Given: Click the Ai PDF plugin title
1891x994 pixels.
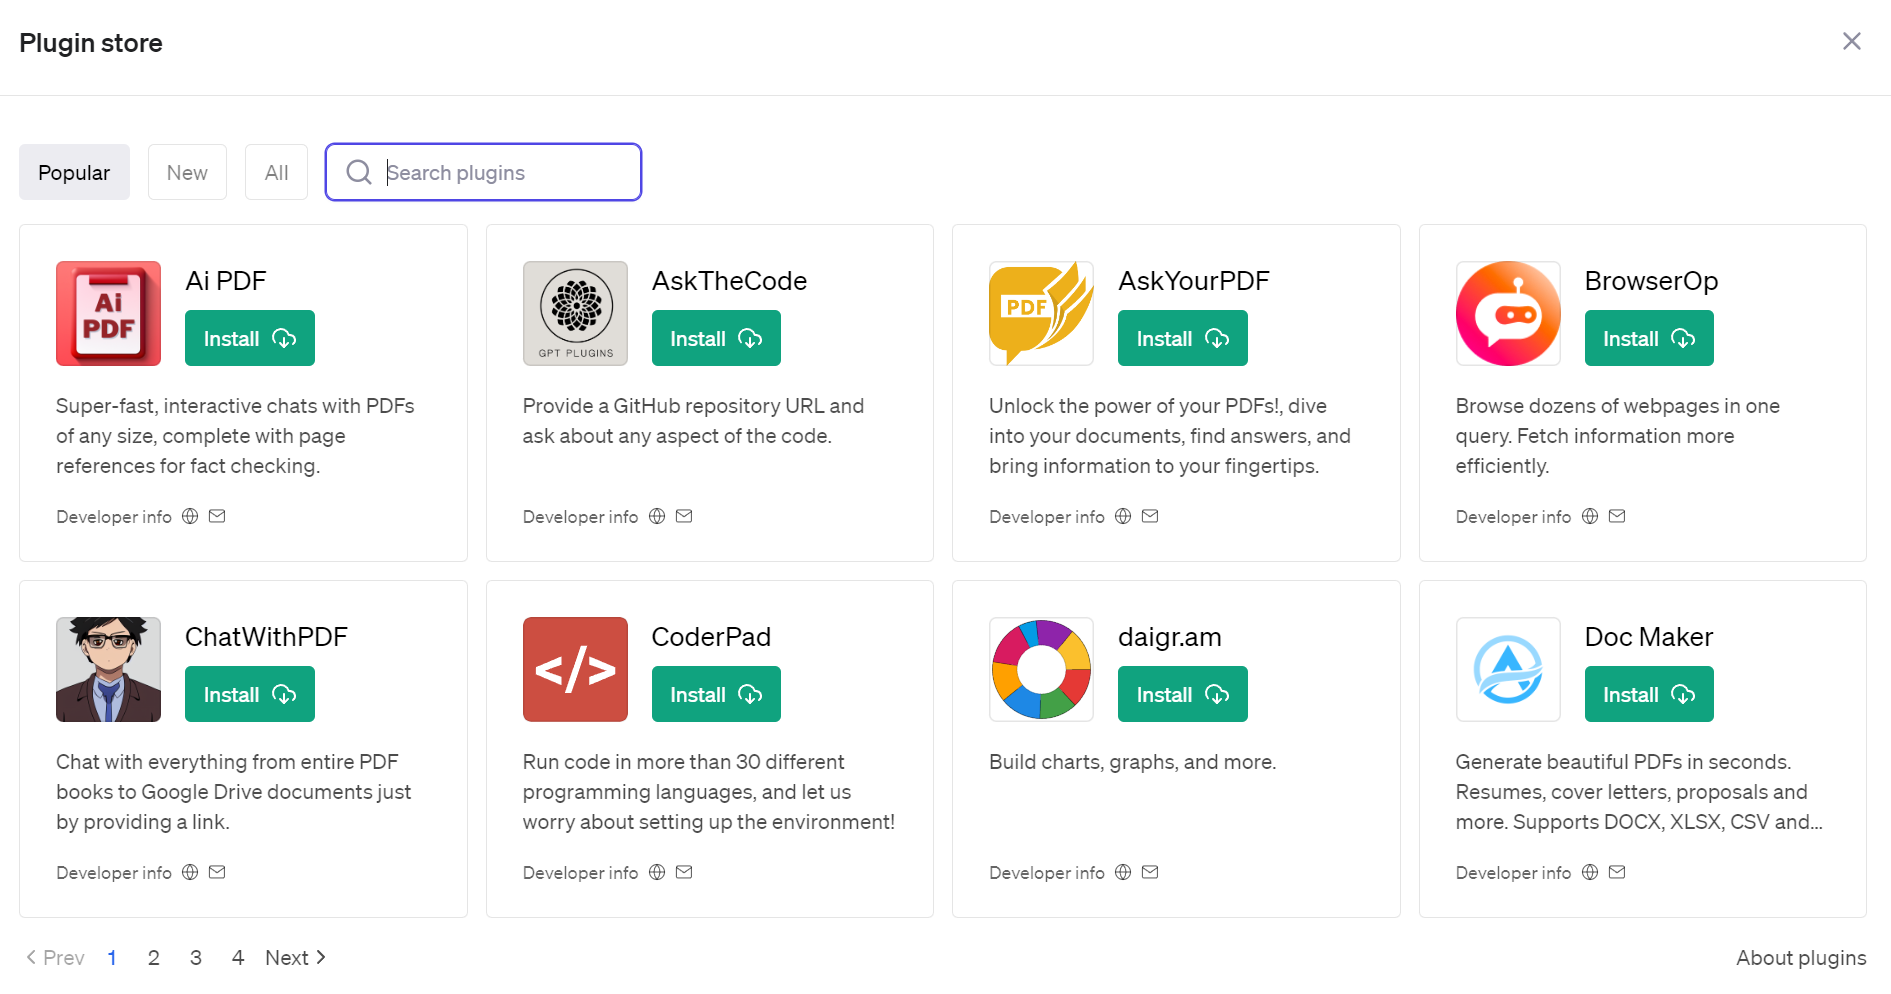Looking at the screenshot, I should [x=226, y=281].
